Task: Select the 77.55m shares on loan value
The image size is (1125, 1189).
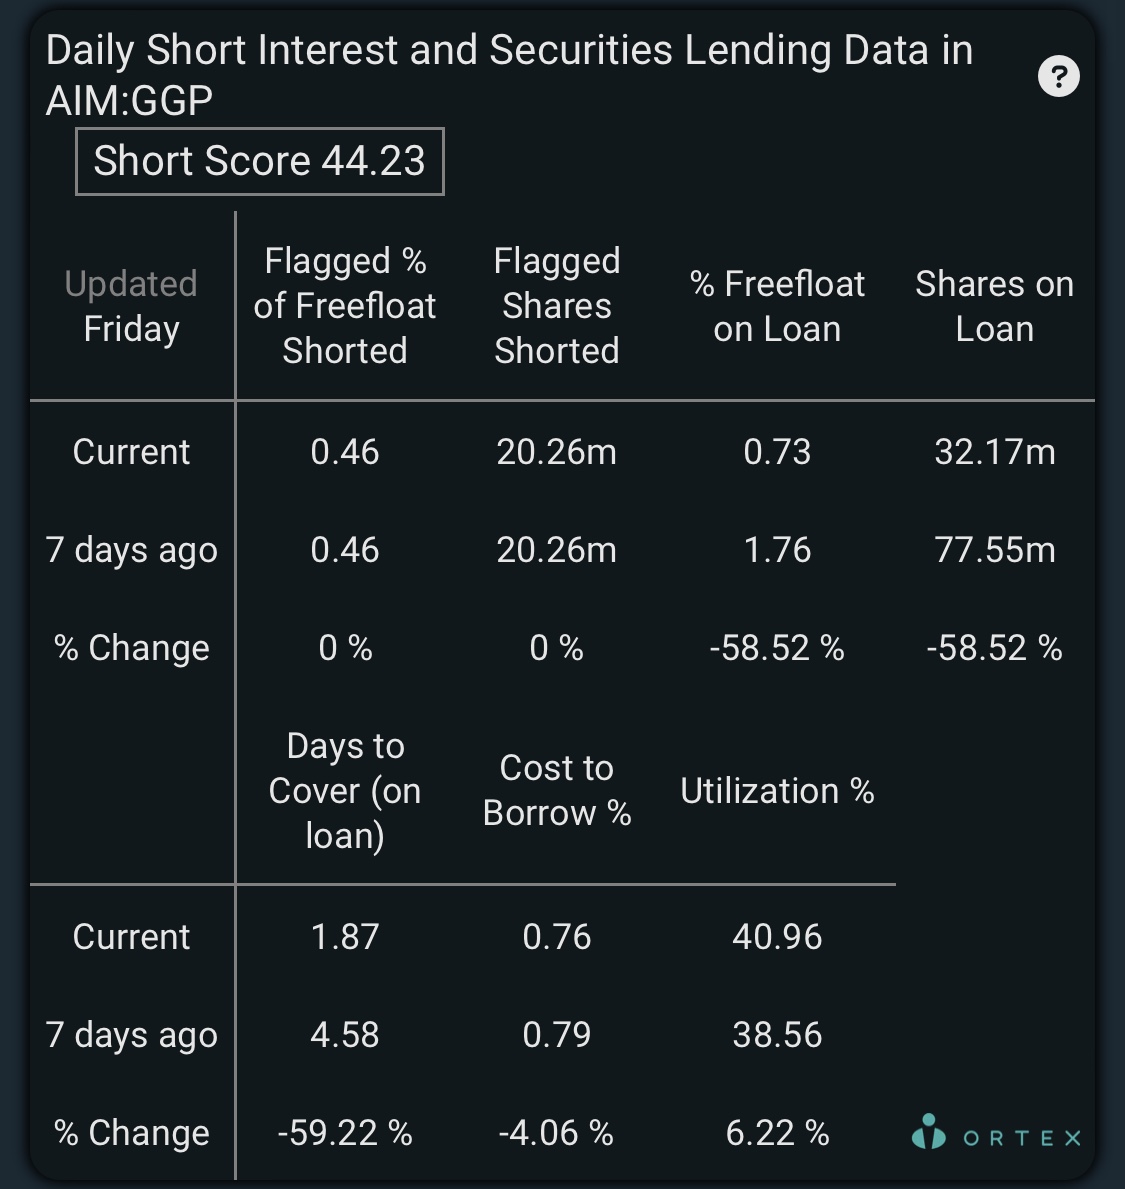Action: click(995, 550)
